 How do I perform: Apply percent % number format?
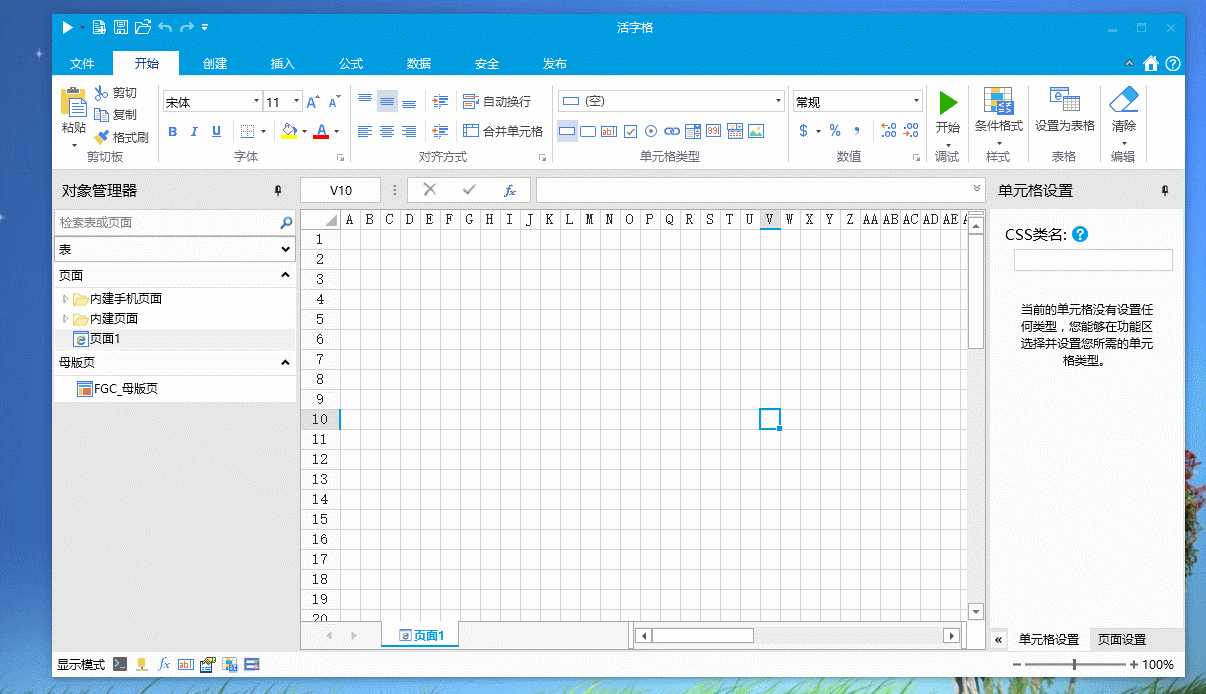835,131
